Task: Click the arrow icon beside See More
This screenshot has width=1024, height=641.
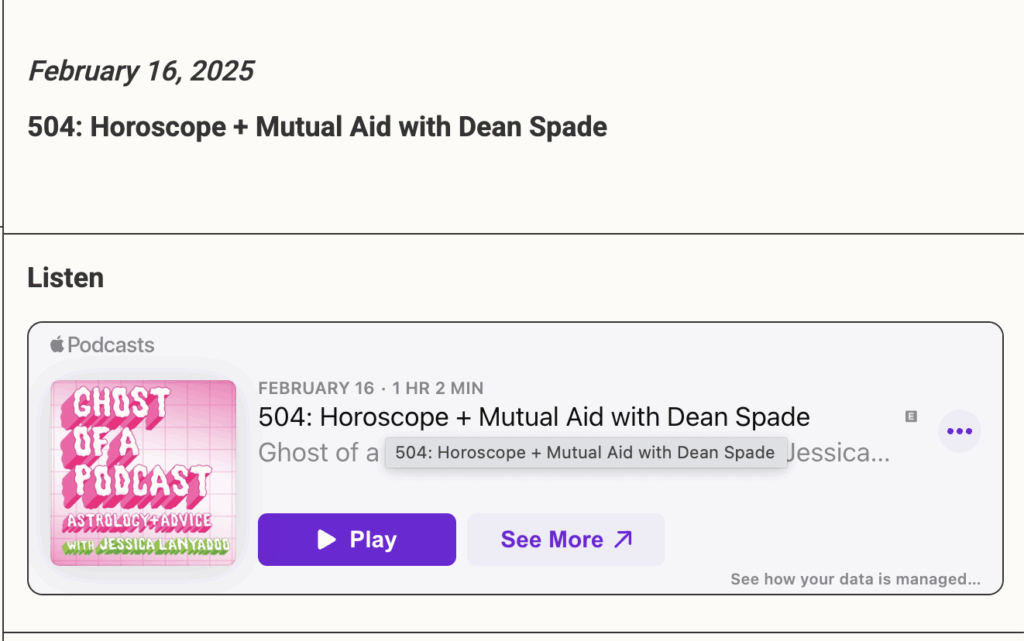Action: (623, 540)
